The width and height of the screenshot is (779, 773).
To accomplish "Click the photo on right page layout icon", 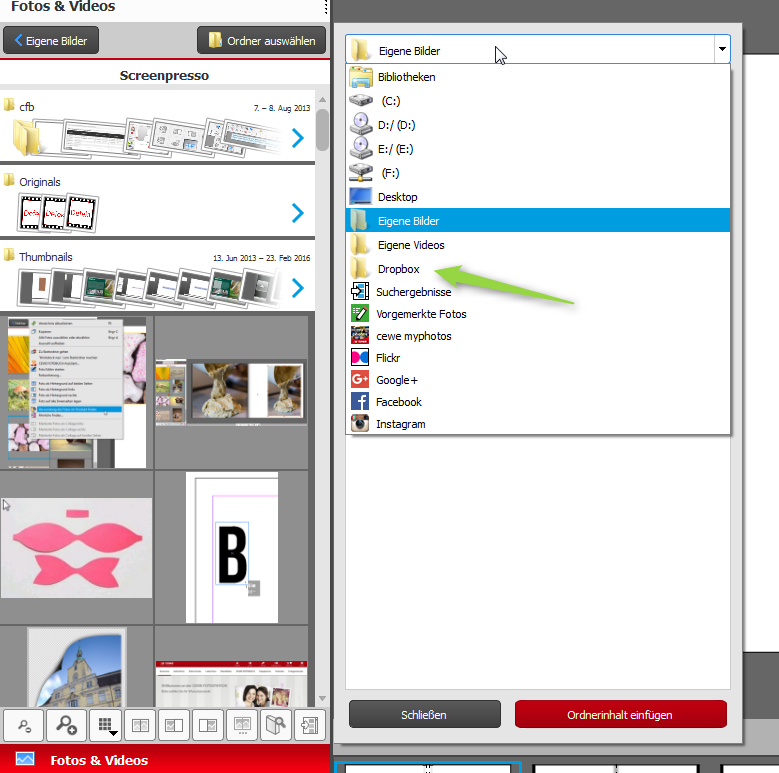I will coord(208,726).
